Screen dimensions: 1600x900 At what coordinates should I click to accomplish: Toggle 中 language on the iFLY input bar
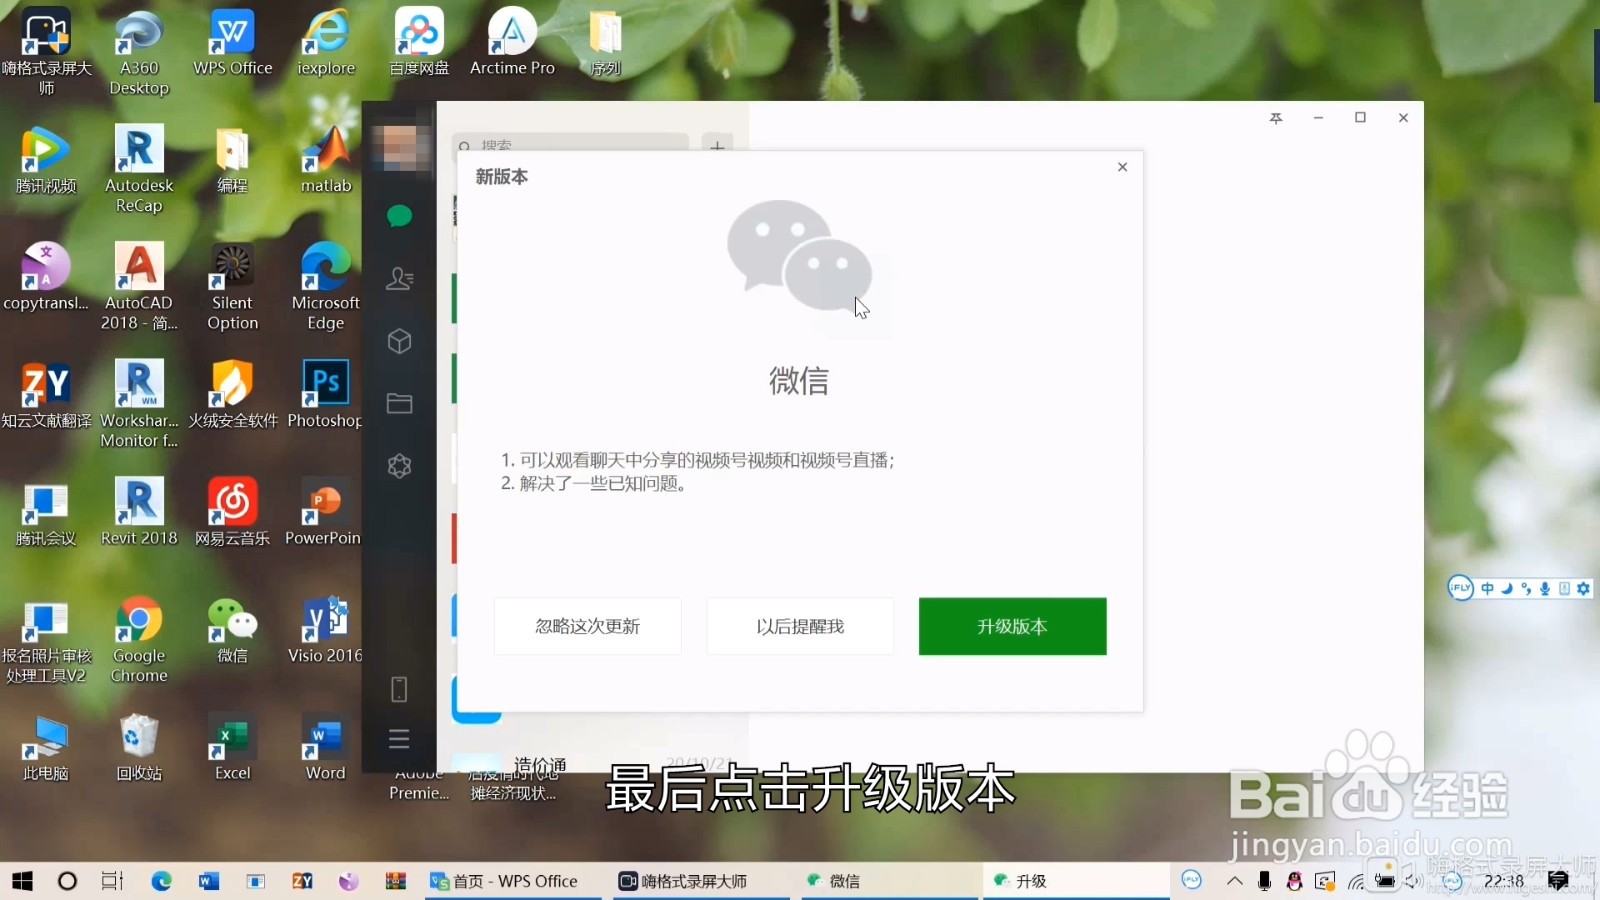1487,588
